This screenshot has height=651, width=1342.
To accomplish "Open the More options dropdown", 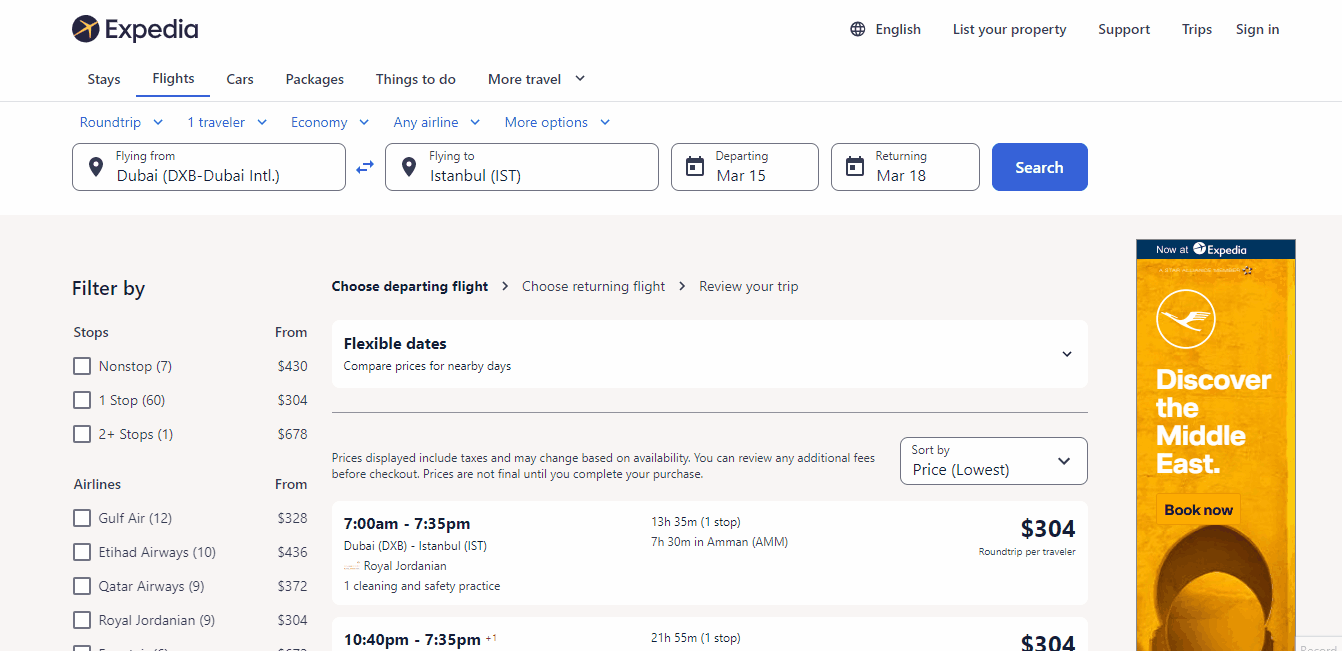I will [557, 122].
